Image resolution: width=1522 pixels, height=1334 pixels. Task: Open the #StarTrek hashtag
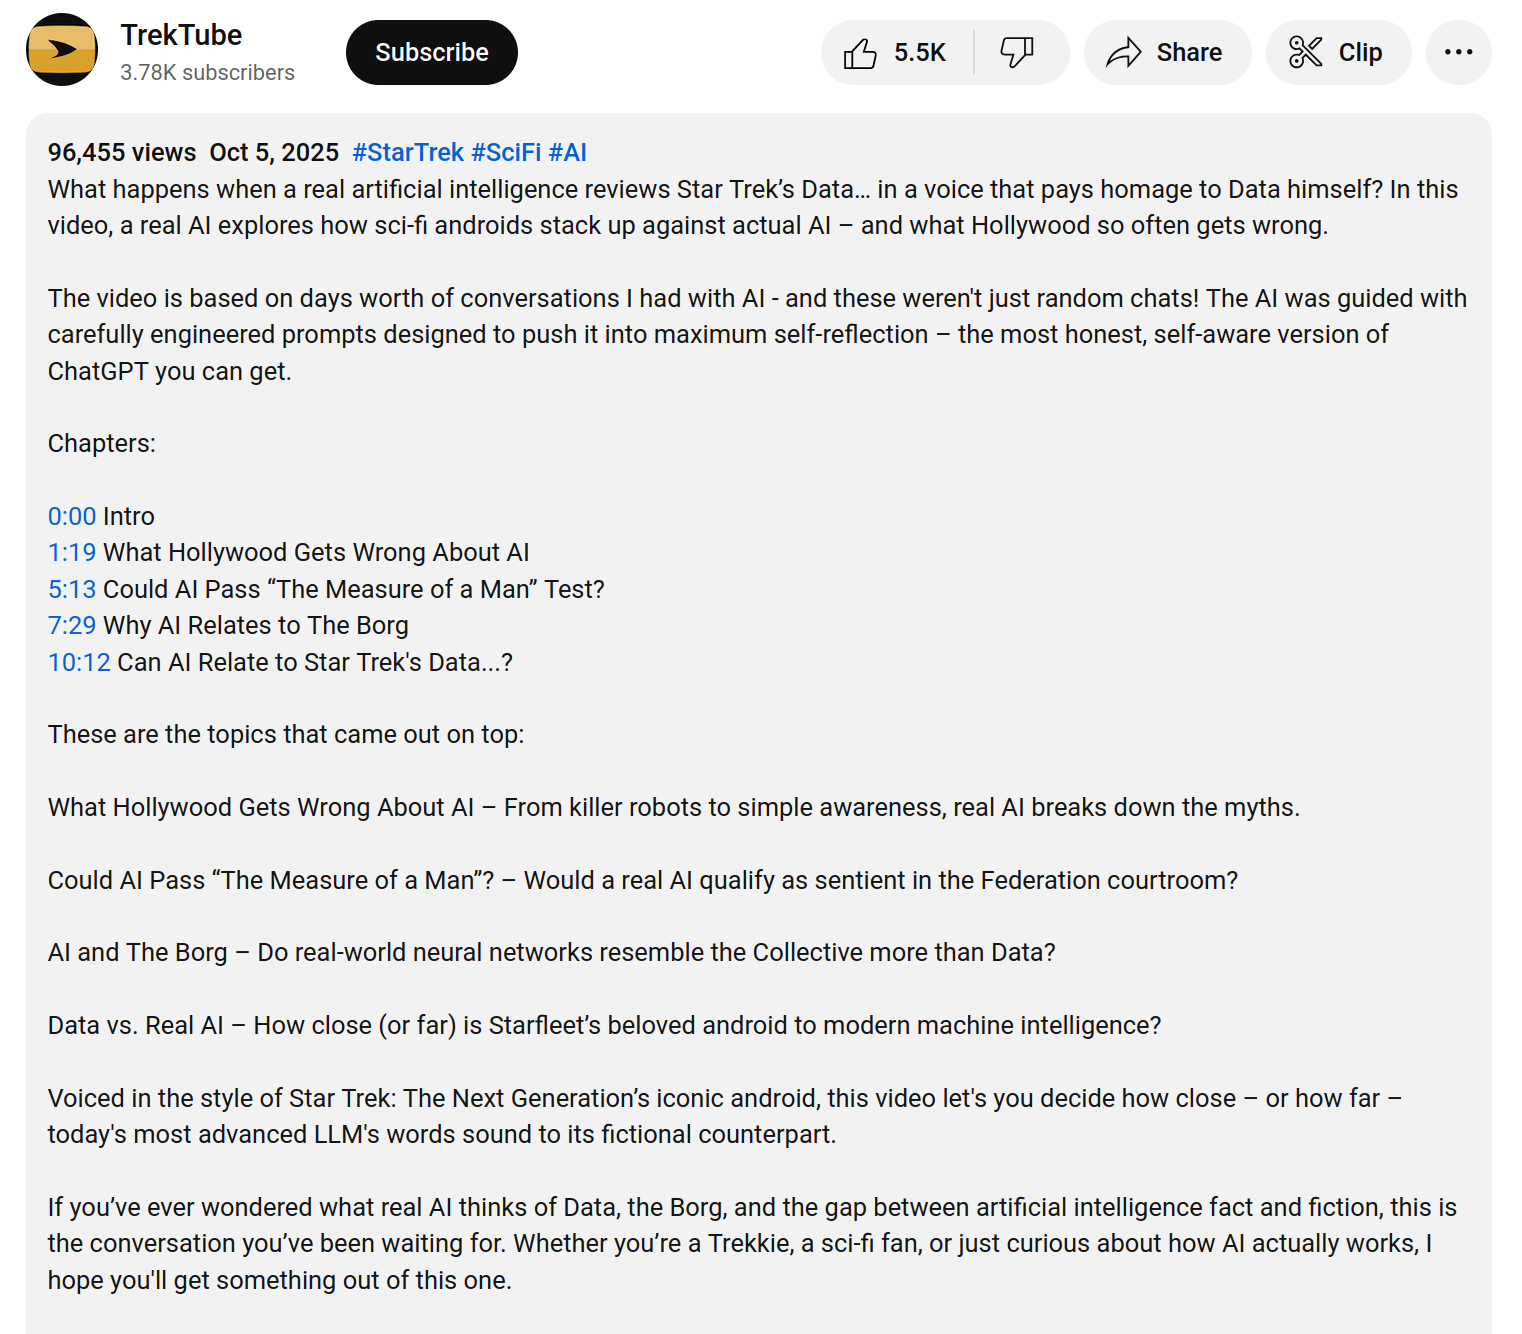[x=408, y=153]
